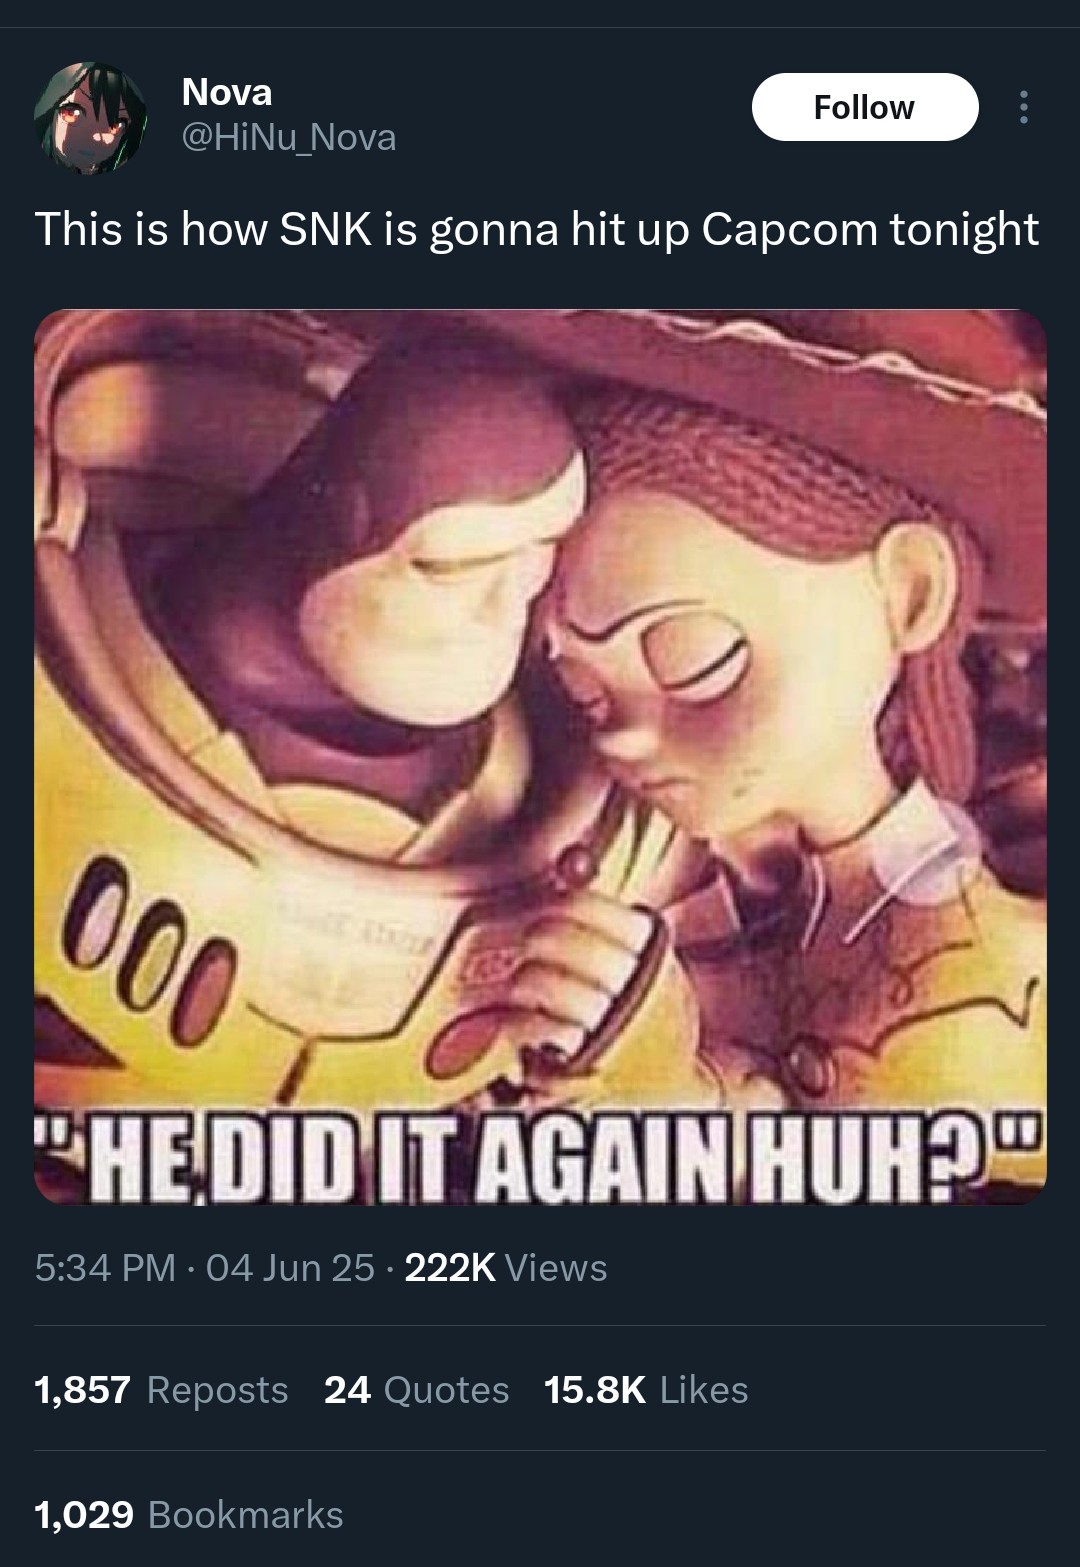Click the 04 Jun 25 date
This screenshot has width=1080, height=1567.
(290, 1268)
